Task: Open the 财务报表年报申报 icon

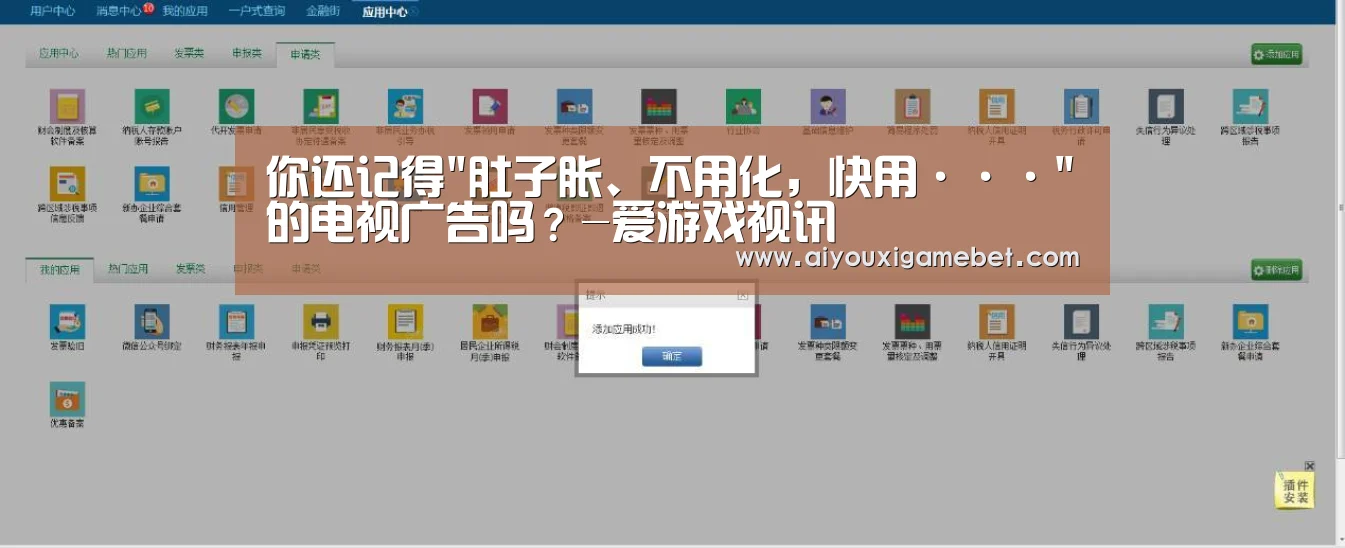Action: click(237, 322)
